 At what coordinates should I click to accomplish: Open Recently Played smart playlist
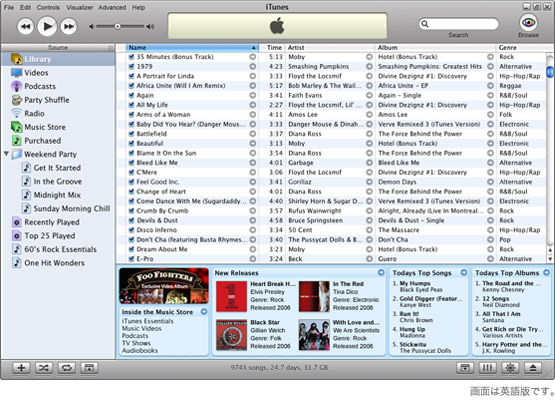pos(58,222)
